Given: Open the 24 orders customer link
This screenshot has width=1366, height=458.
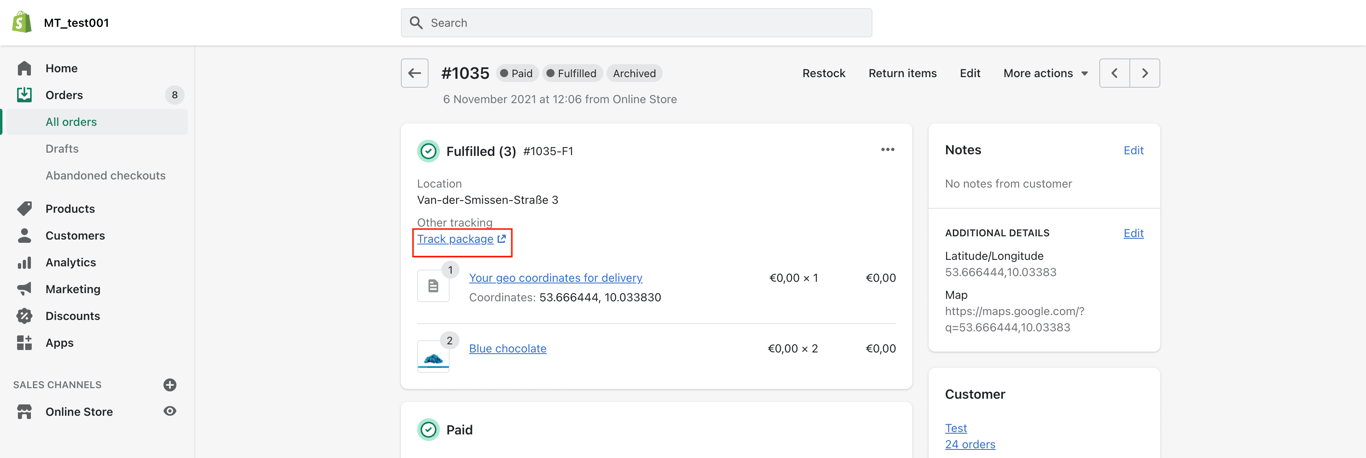Looking at the screenshot, I should [x=970, y=444].
